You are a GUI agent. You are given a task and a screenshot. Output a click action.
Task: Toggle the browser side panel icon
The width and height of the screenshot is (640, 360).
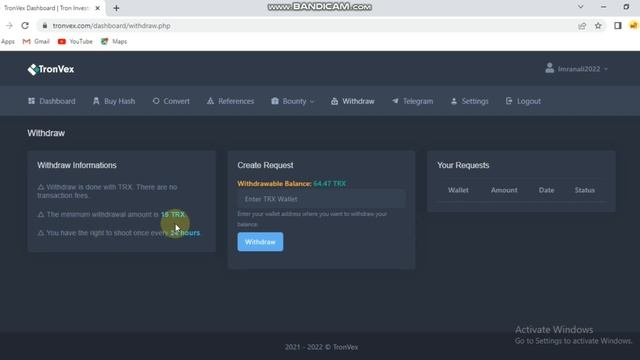pos(618,26)
